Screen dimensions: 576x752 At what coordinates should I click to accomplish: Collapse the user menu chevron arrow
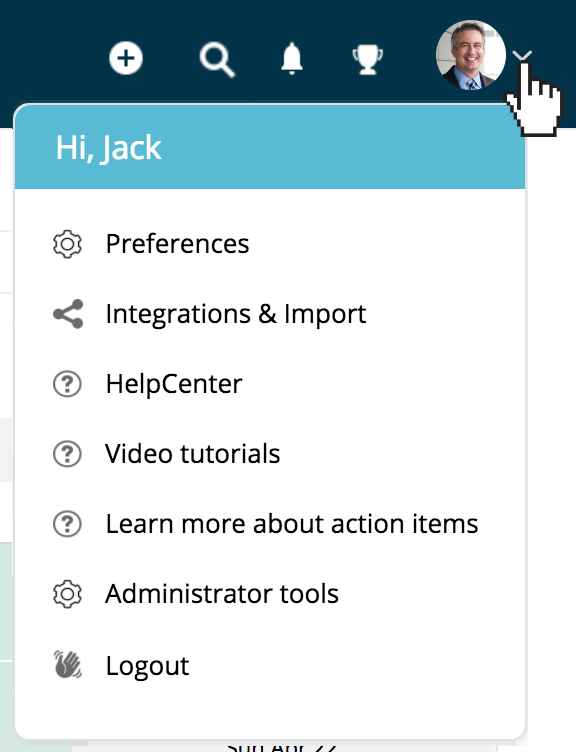(522, 56)
